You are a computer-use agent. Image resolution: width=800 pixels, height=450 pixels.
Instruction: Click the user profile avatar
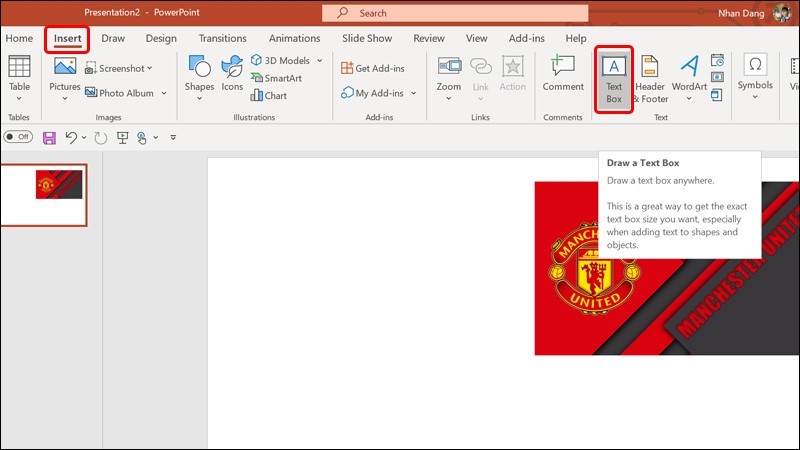tap(782, 13)
